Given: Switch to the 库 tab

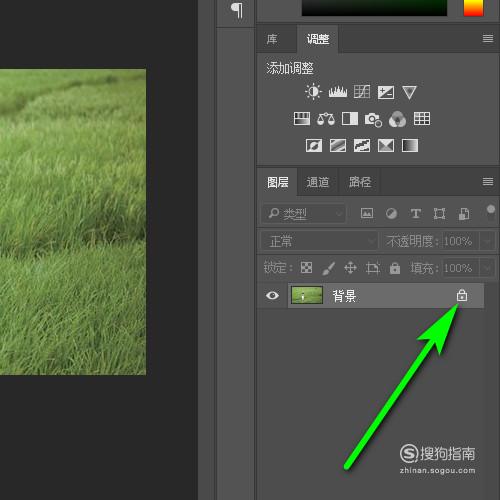Looking at the screenshot, I should click(x=272, y=39).
